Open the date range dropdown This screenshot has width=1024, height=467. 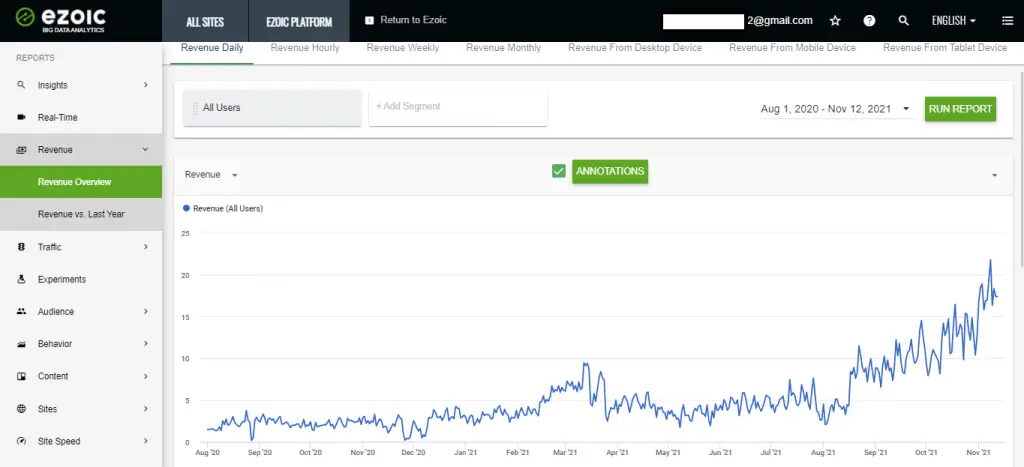(x=835, y=109)
